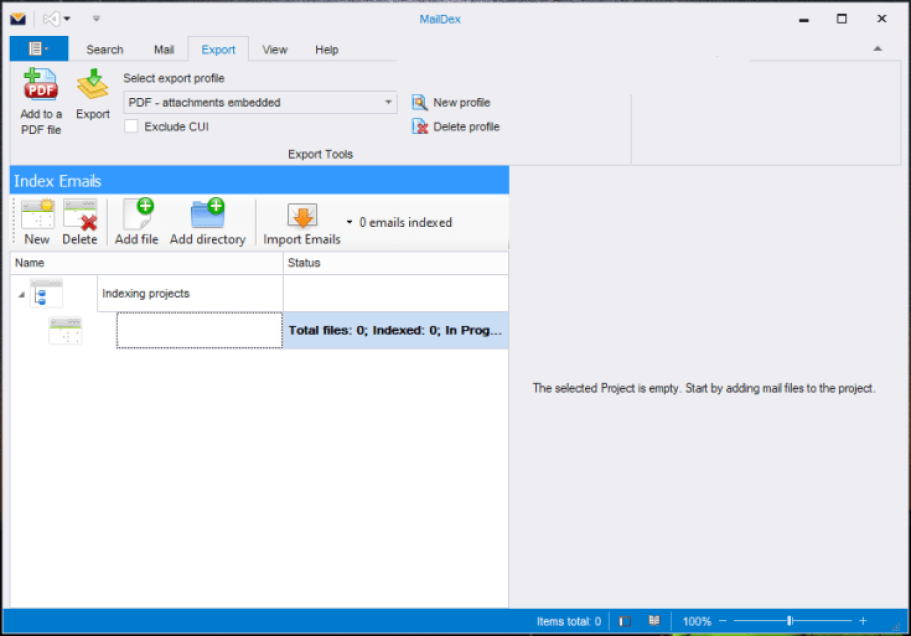Image resolution: width=911 pixels, height=636 pixels.
Task: Click the zoom out minus button
Action: coord(723,621)
